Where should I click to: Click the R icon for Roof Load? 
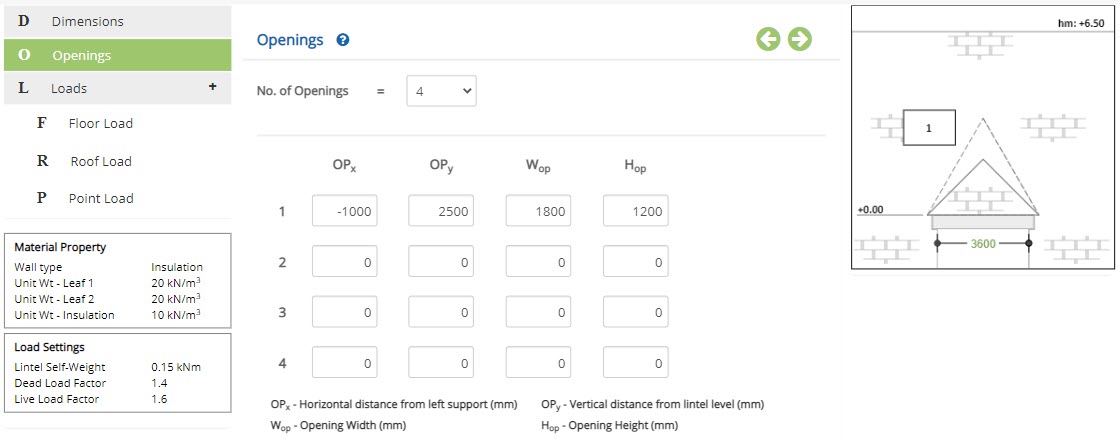[42, 161]
